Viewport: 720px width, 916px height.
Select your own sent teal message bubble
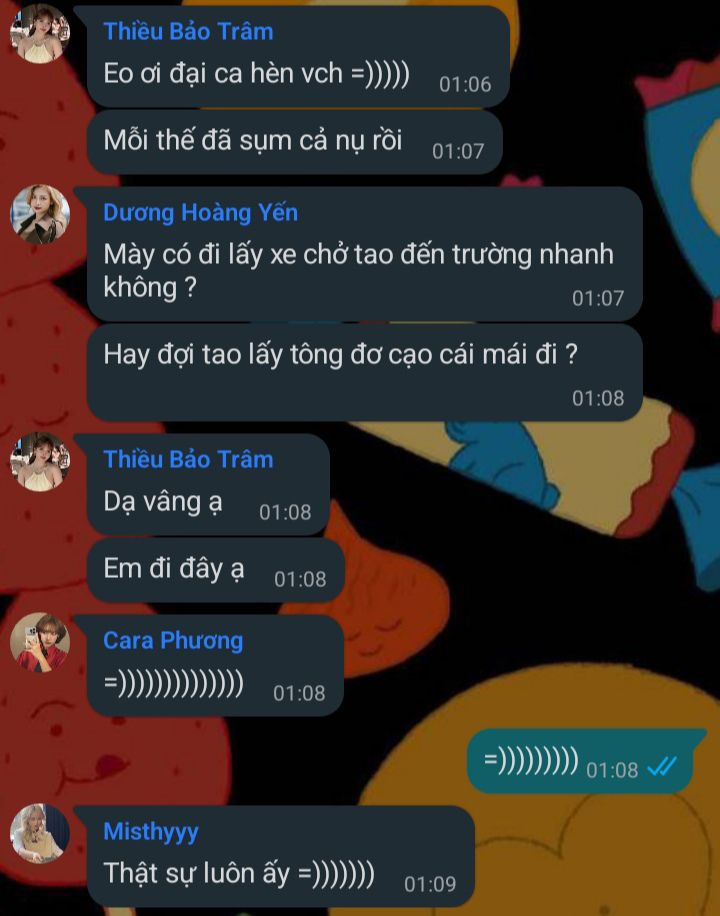point(580,761)
